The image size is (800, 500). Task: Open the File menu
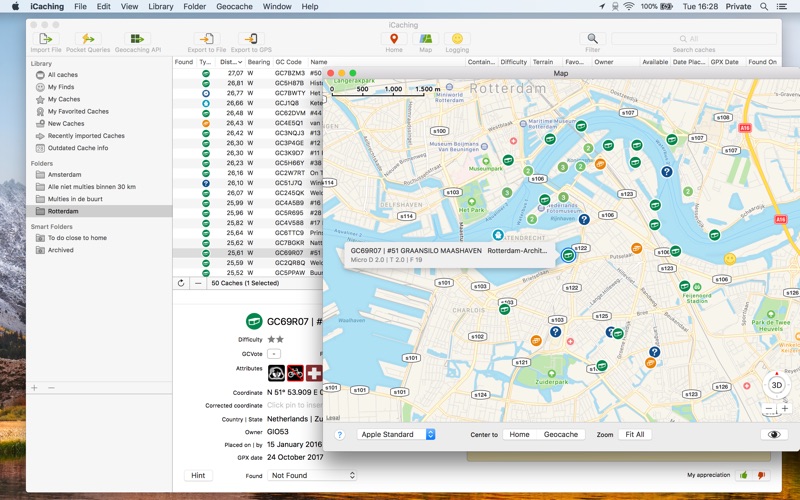[80, 7]
